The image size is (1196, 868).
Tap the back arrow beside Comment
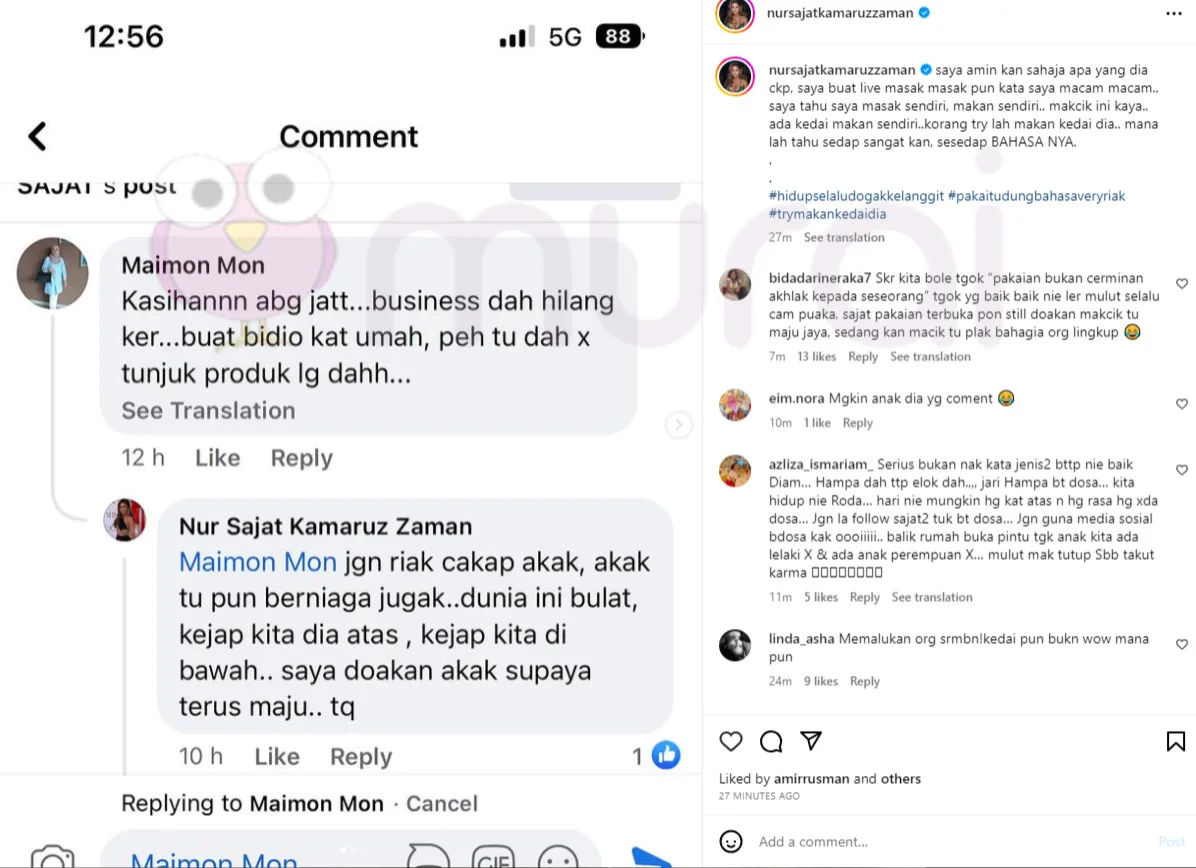click(x=37, y=137)
